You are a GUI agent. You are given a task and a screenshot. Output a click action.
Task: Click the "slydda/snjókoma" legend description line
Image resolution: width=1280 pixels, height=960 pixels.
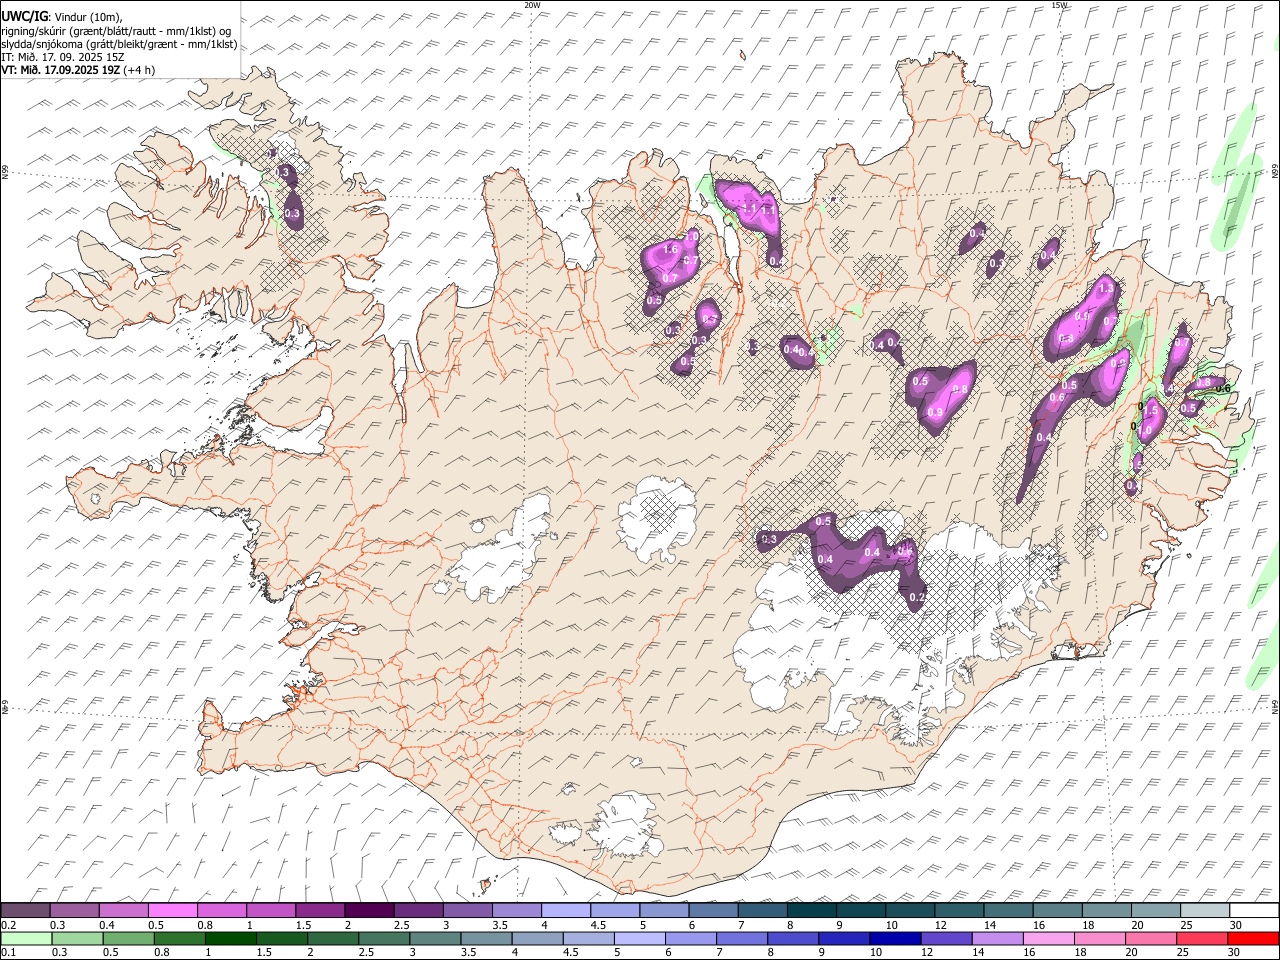point(119,44)
